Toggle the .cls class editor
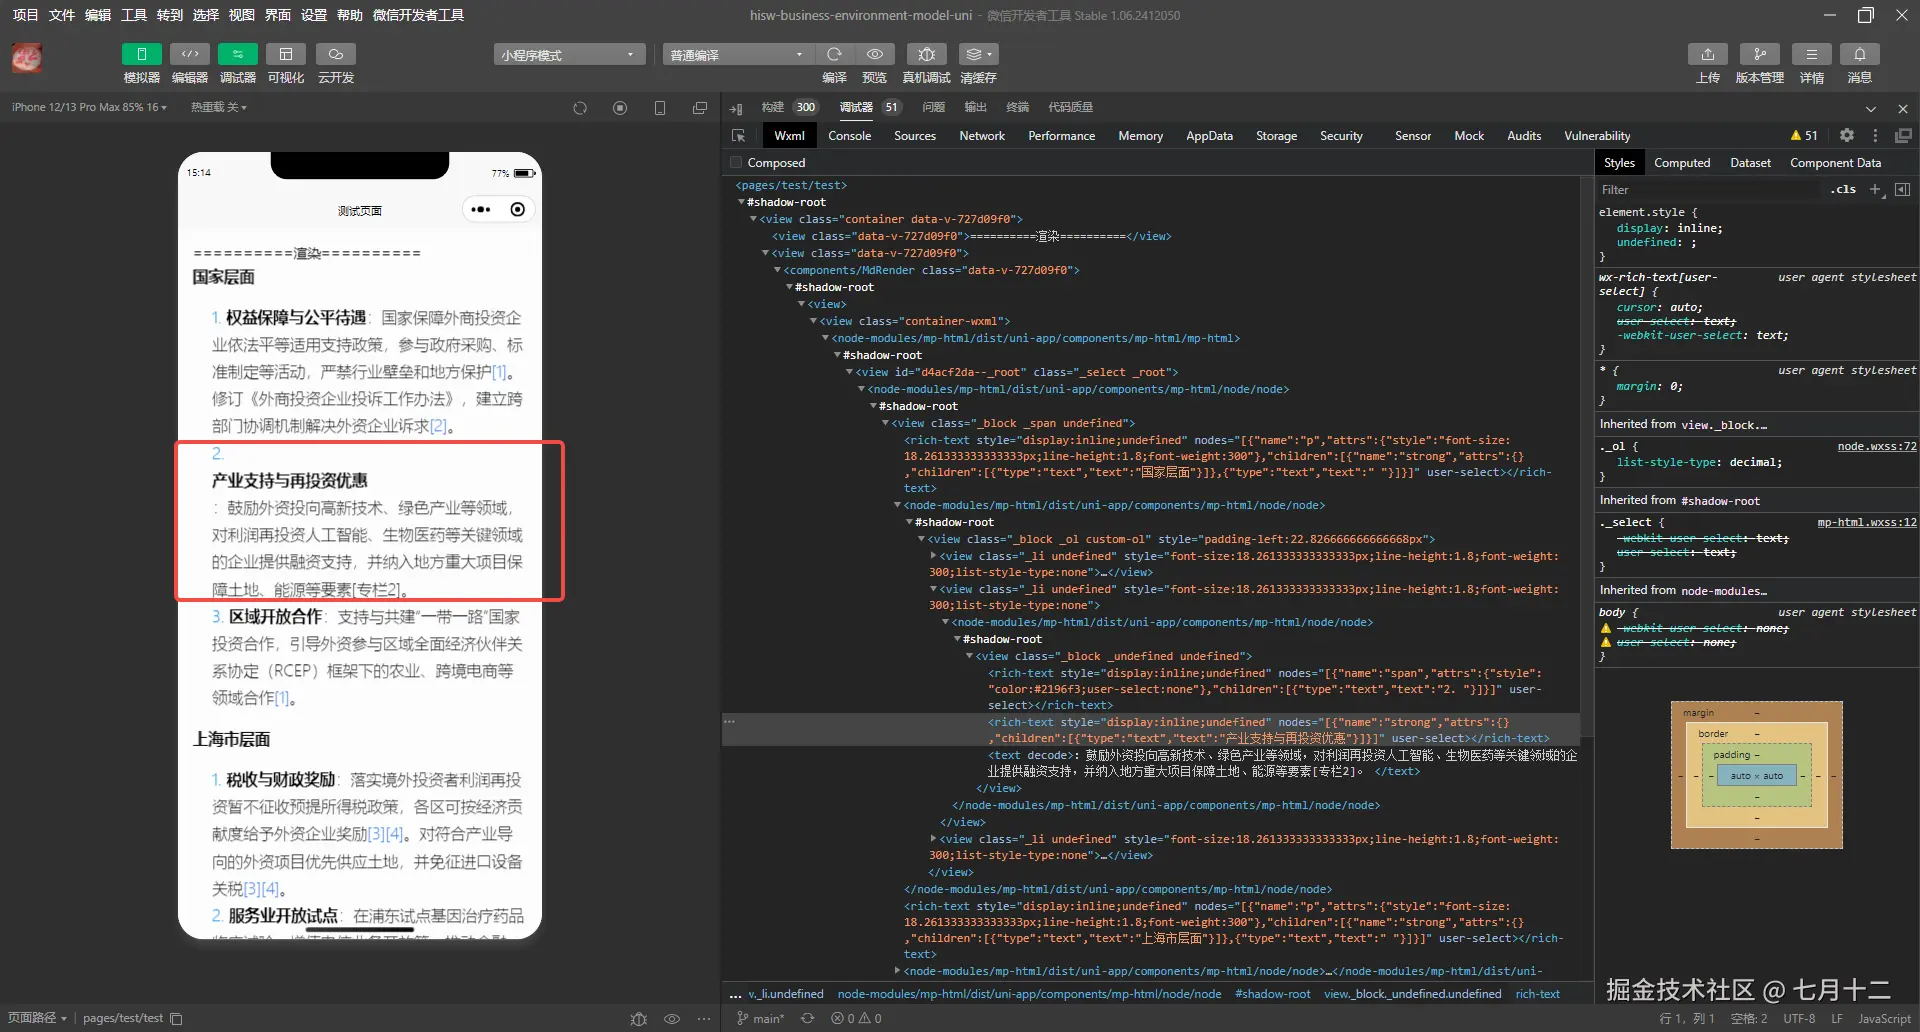The image size is (1920, 1032). [x=1843, y=190]
